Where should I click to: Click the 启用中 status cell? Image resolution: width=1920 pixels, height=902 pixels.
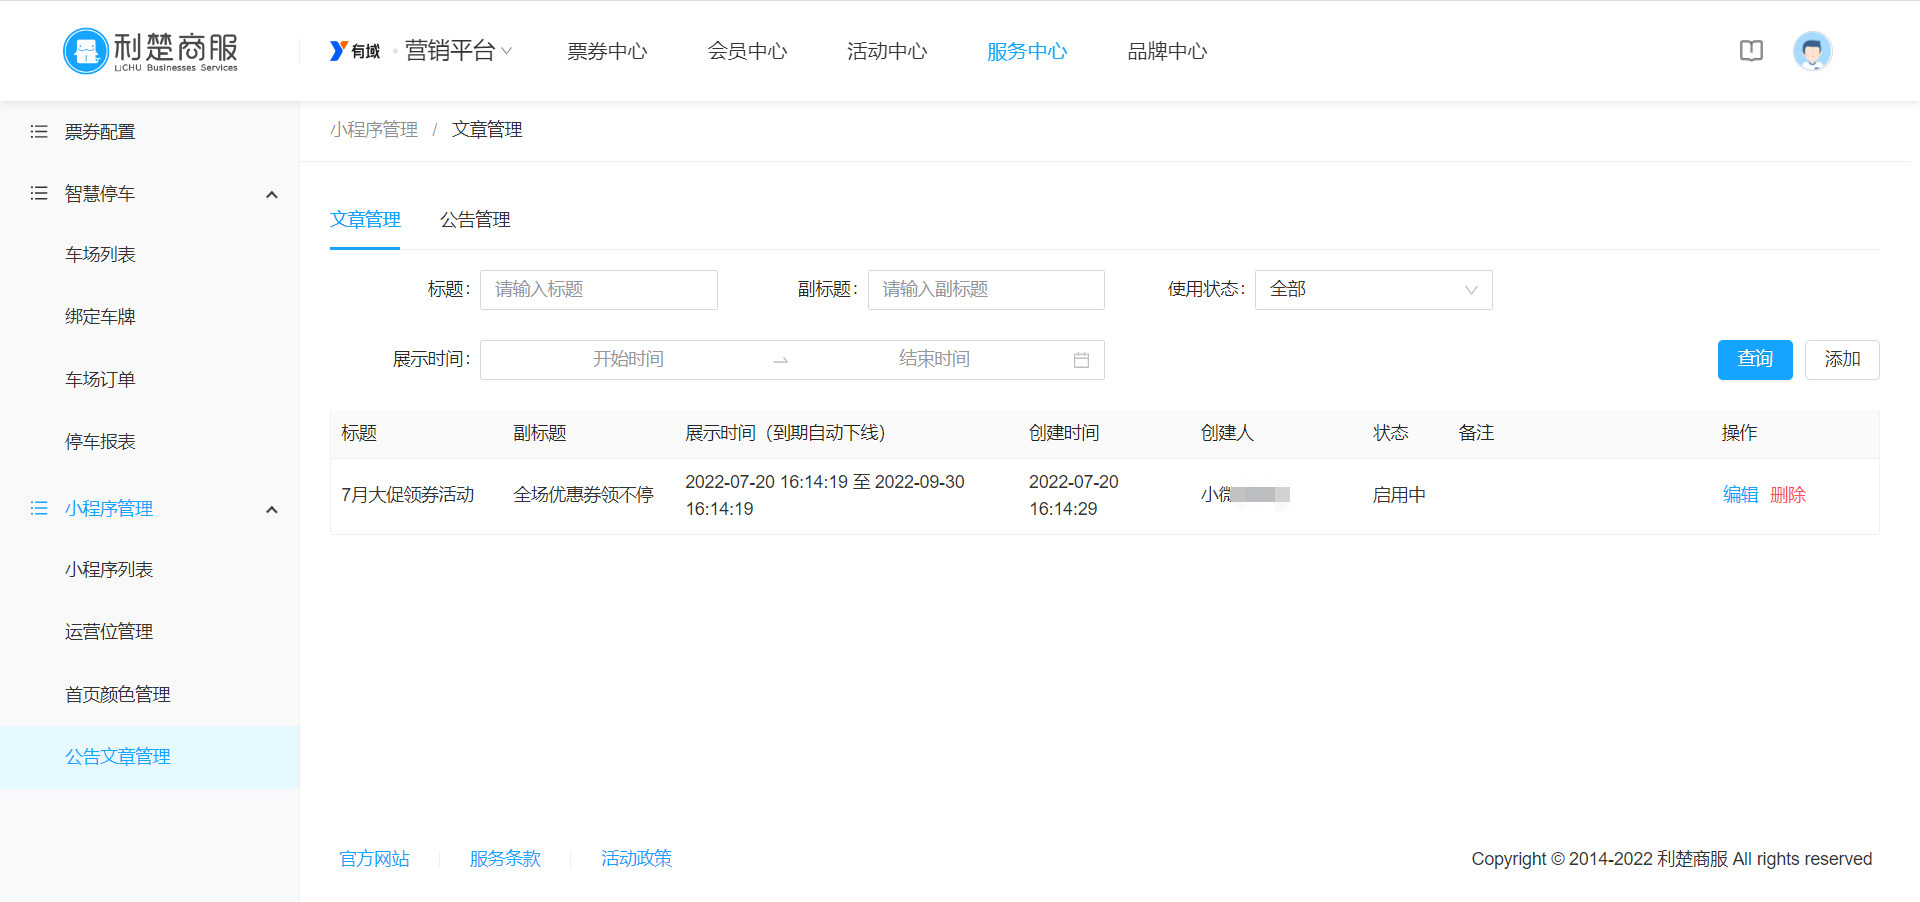coord(1399,495)
